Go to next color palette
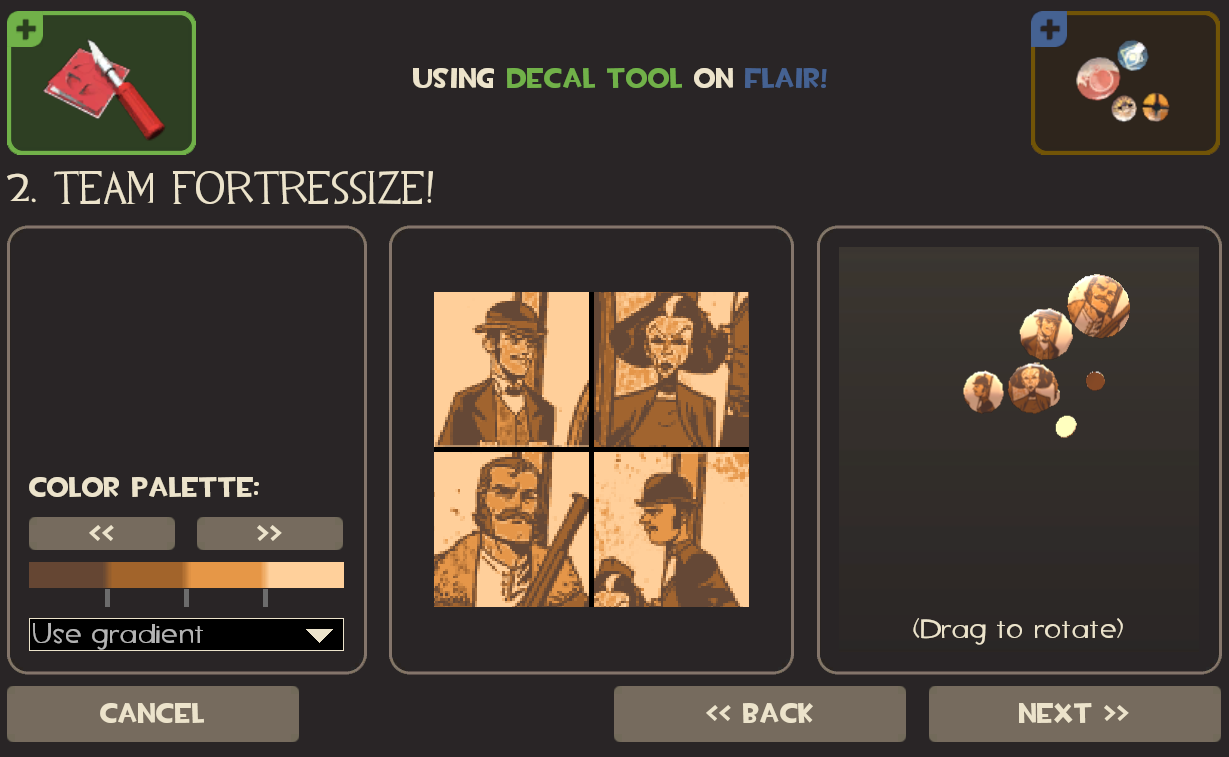This screenshot has height=757, width=1229. pos(270,533)
